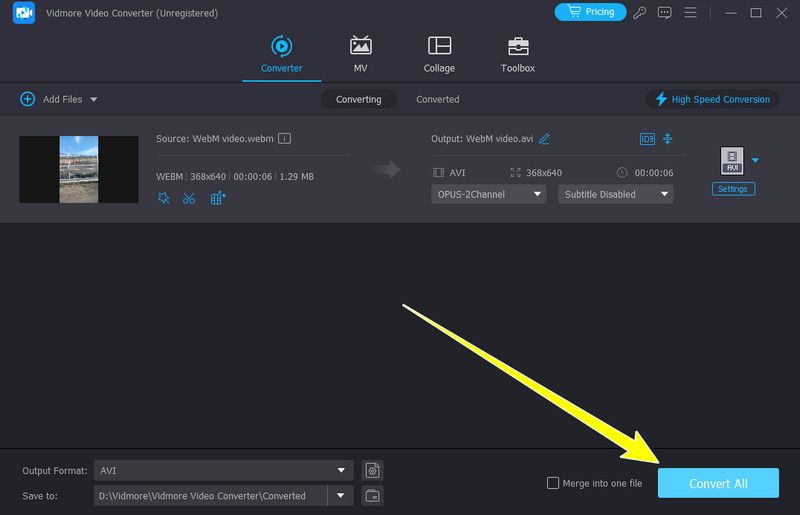Open the Toolbox tab
Viewport: 800px width, 515px height.
pos(517,55)
